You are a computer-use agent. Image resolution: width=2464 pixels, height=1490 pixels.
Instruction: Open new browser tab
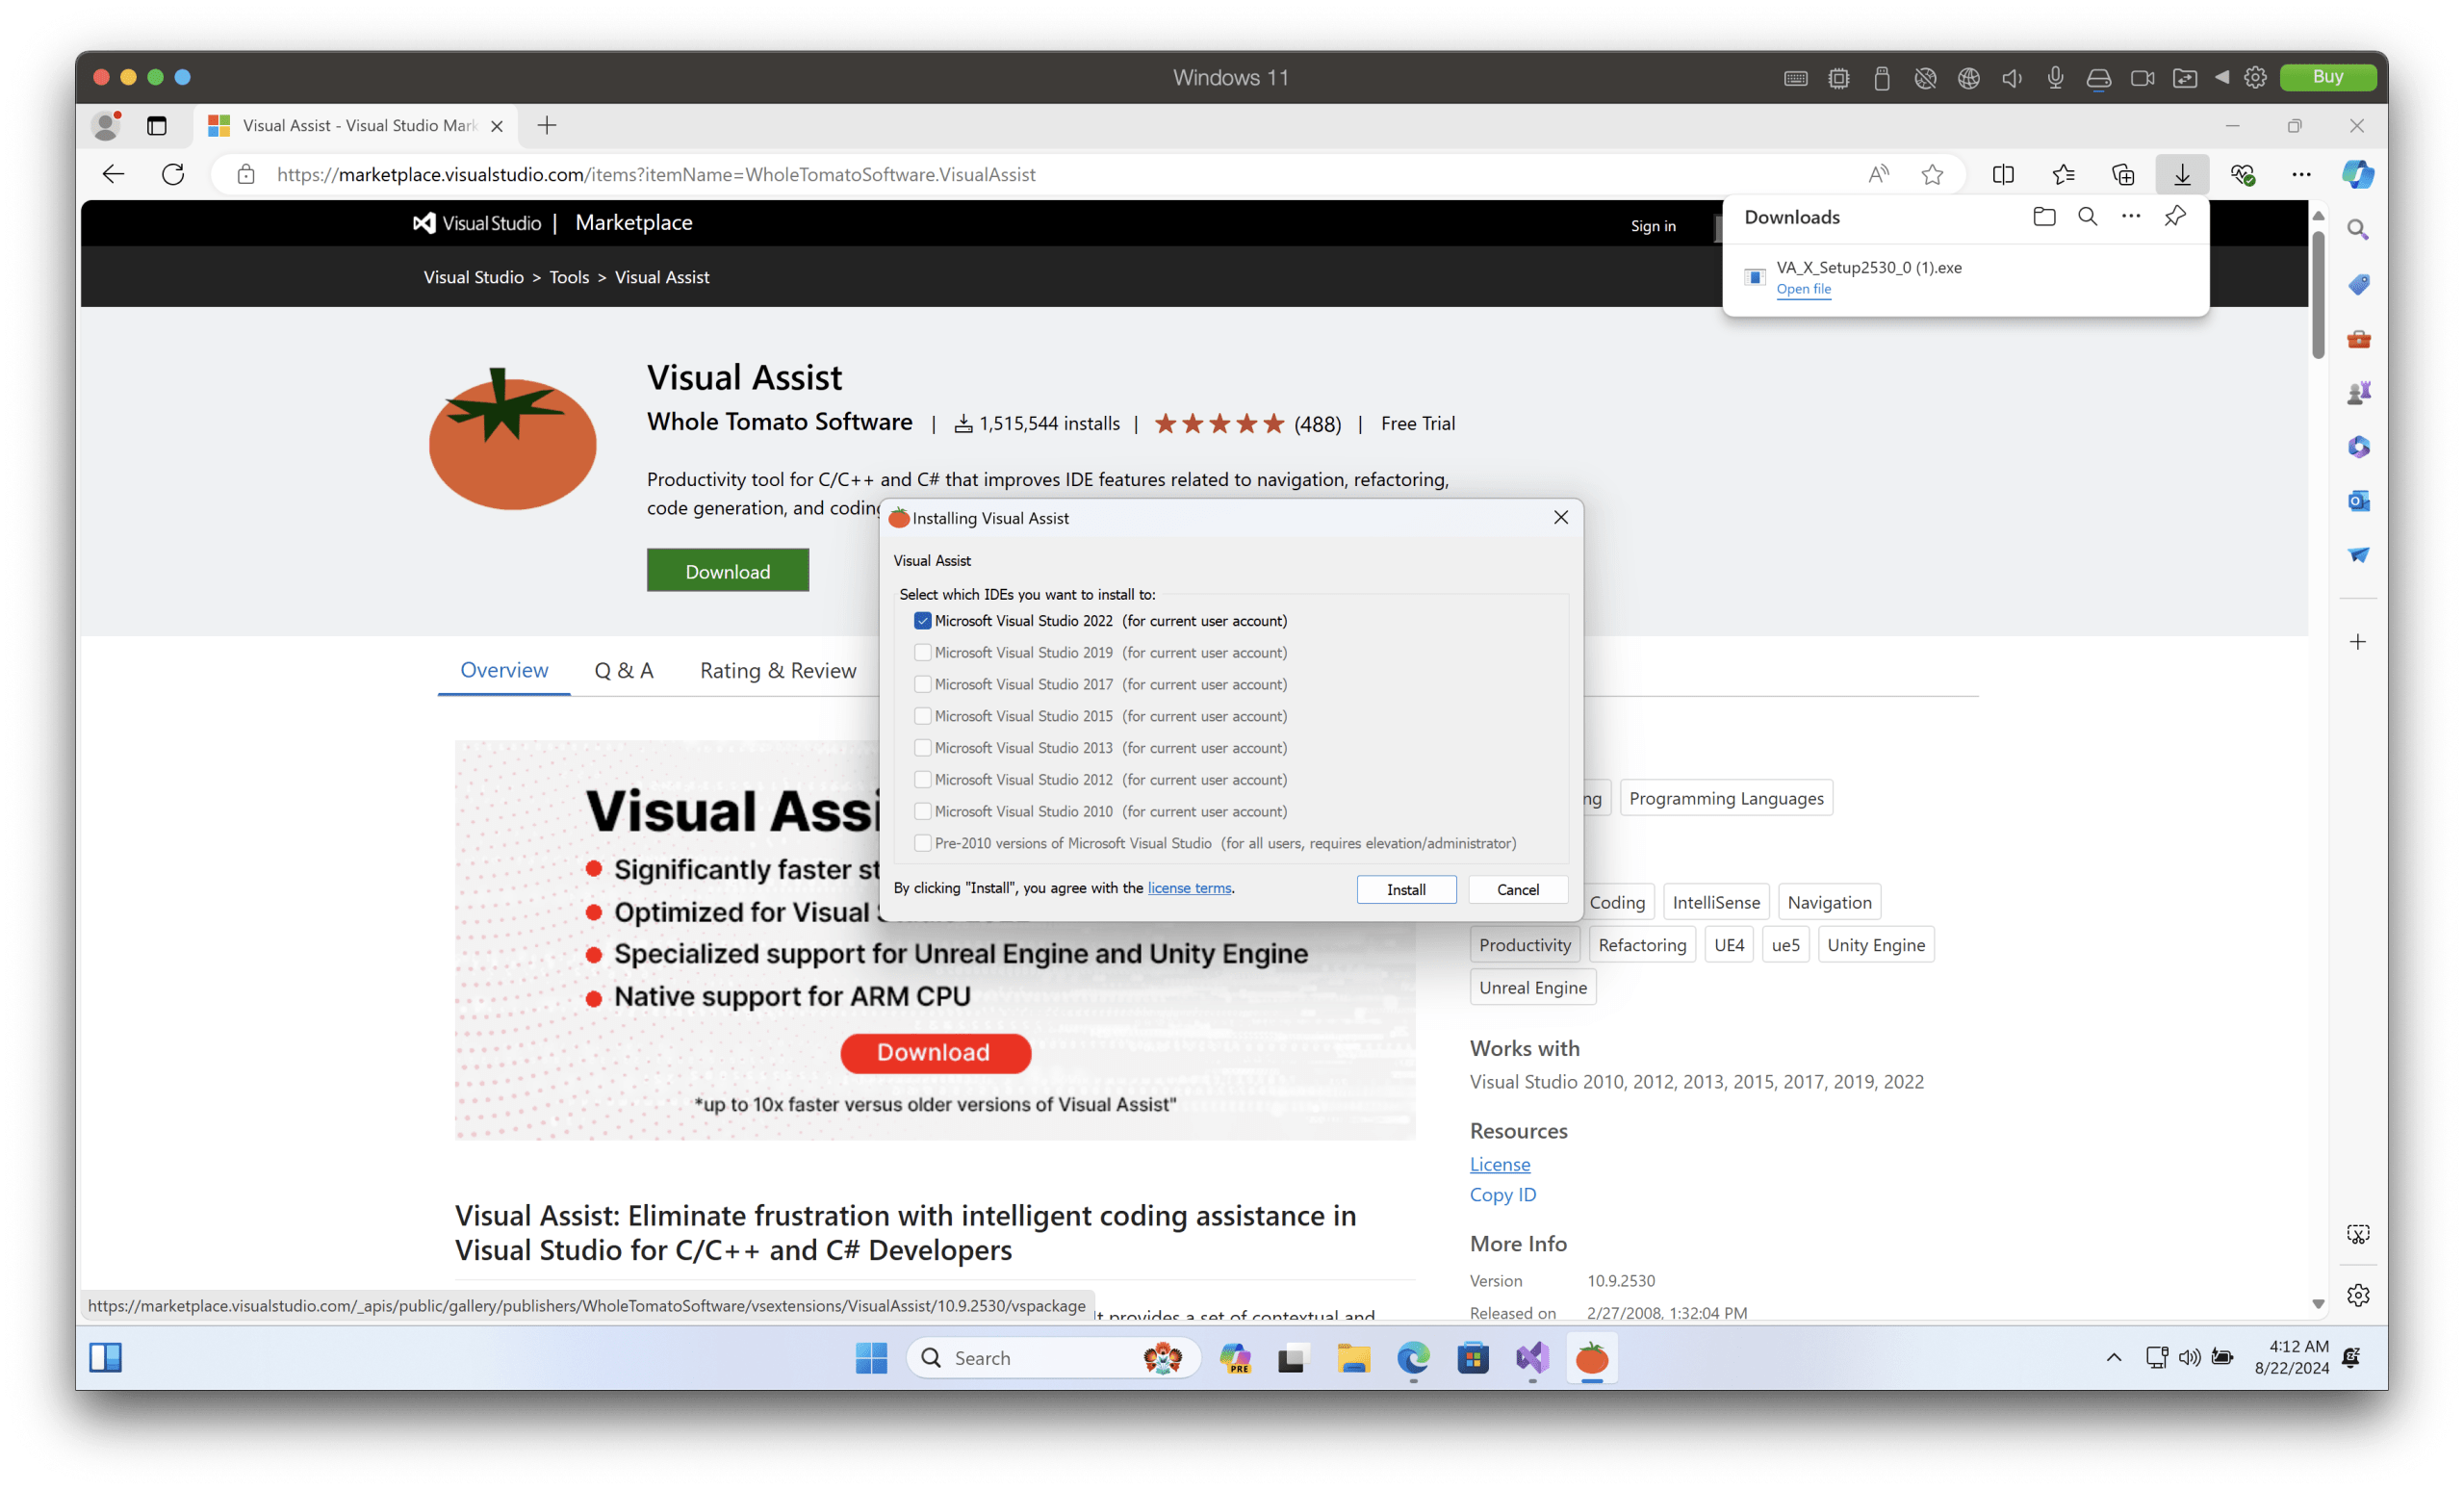tap(546, 126)
